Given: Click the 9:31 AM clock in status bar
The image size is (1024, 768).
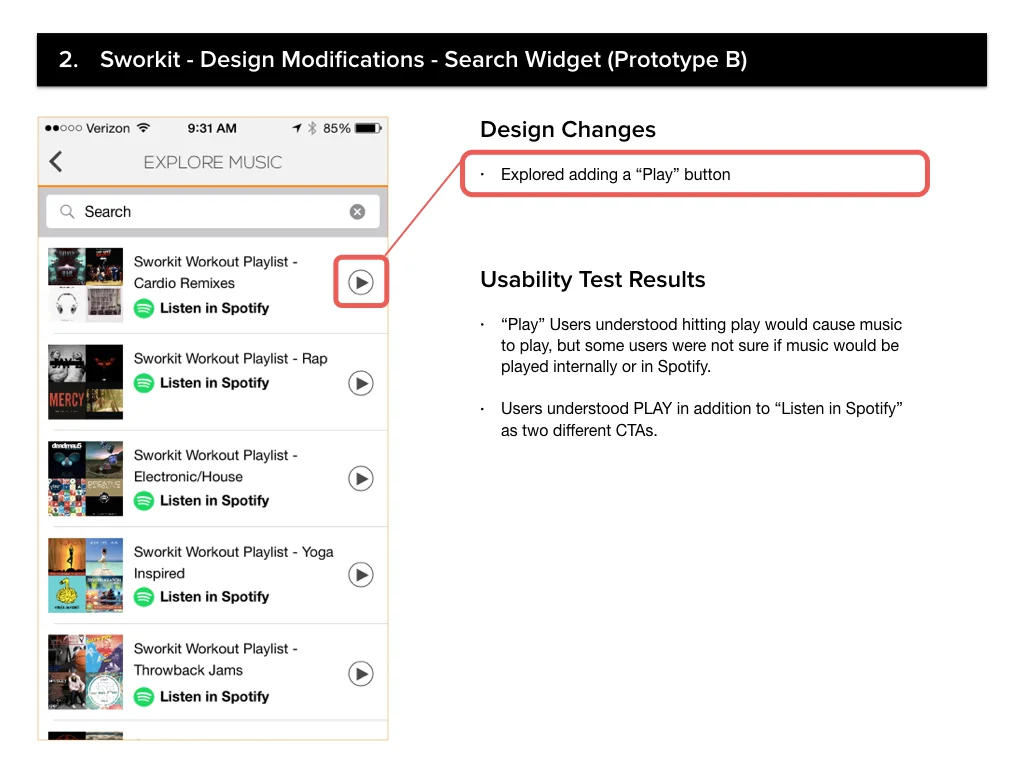Looking at the screenshot, I should (212, 128).
